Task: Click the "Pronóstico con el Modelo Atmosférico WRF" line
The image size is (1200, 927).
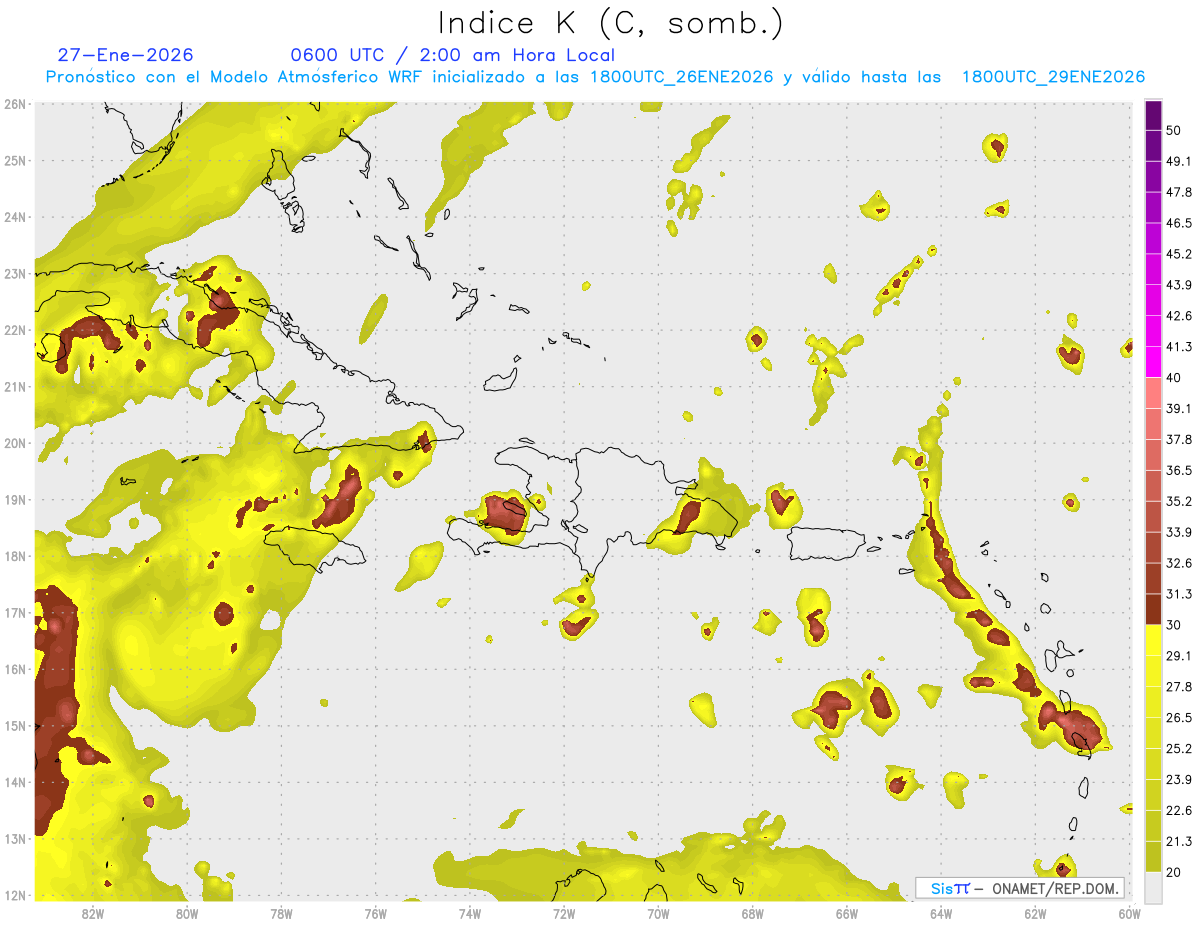Action: (x=595, y=77)
